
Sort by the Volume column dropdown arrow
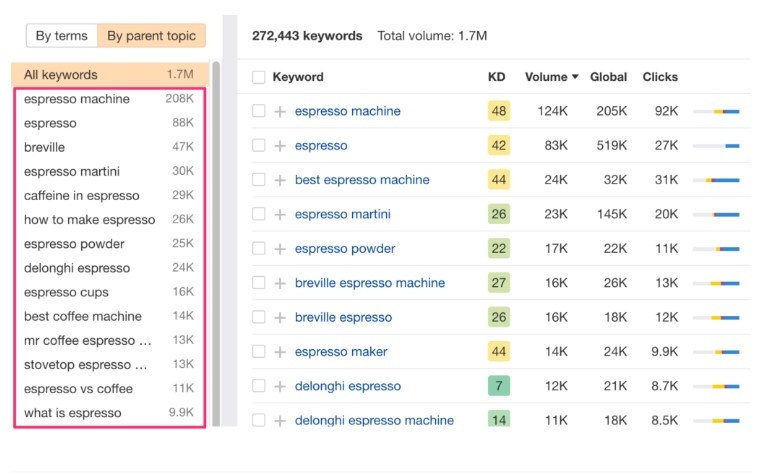click(575, 77)
